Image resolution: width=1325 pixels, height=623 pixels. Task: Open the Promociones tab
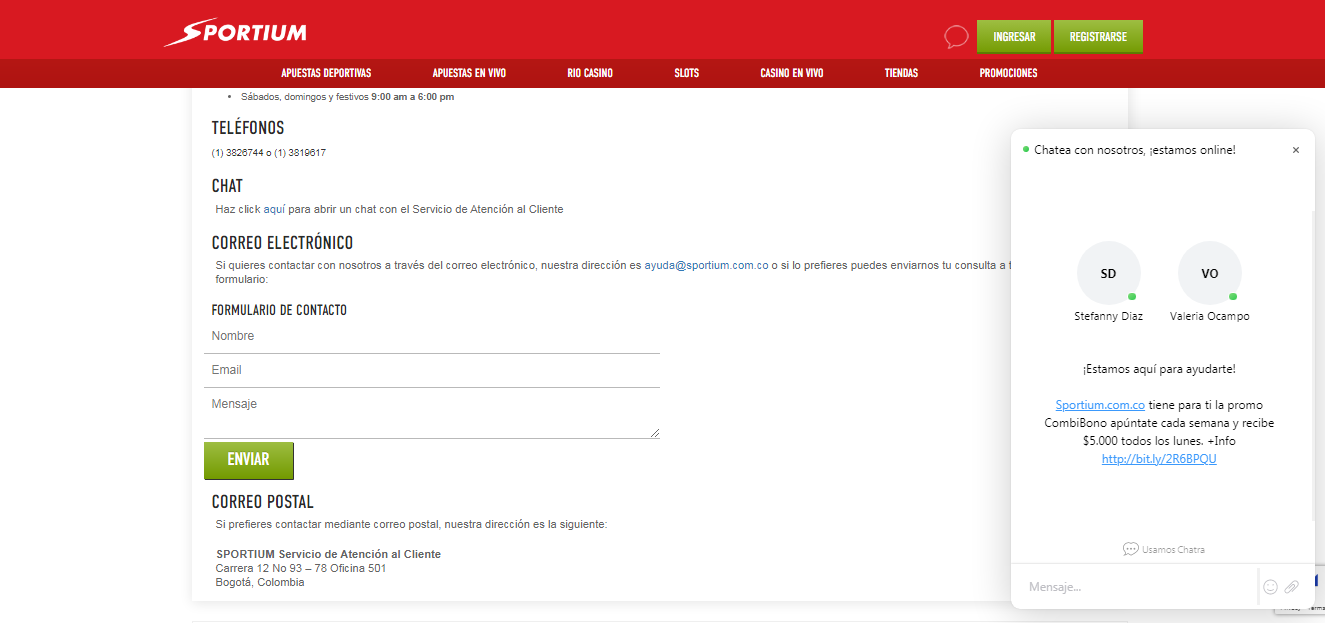(x=1008, y=73)
